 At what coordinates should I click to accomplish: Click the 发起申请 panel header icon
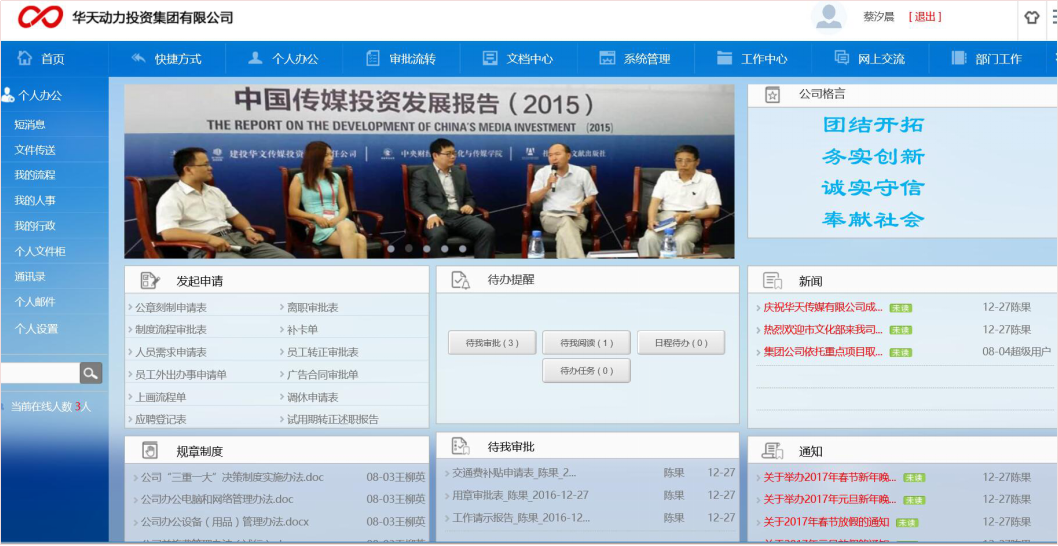[x=150, y=281]
